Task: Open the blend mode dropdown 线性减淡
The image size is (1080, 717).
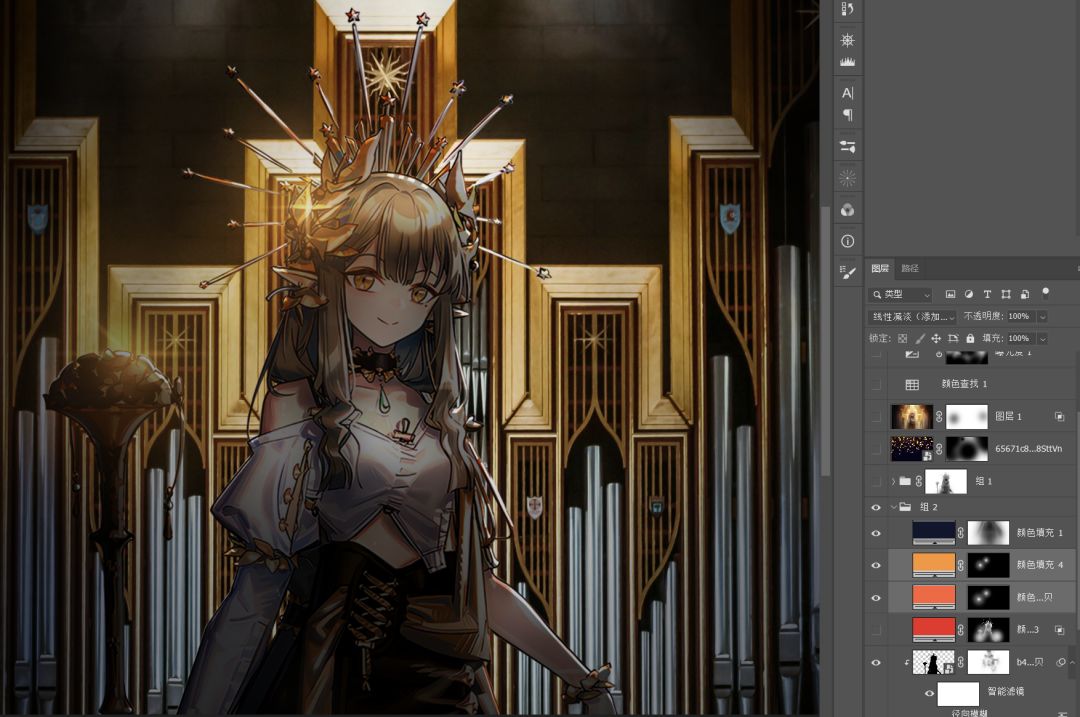Action: click(912, 316)
